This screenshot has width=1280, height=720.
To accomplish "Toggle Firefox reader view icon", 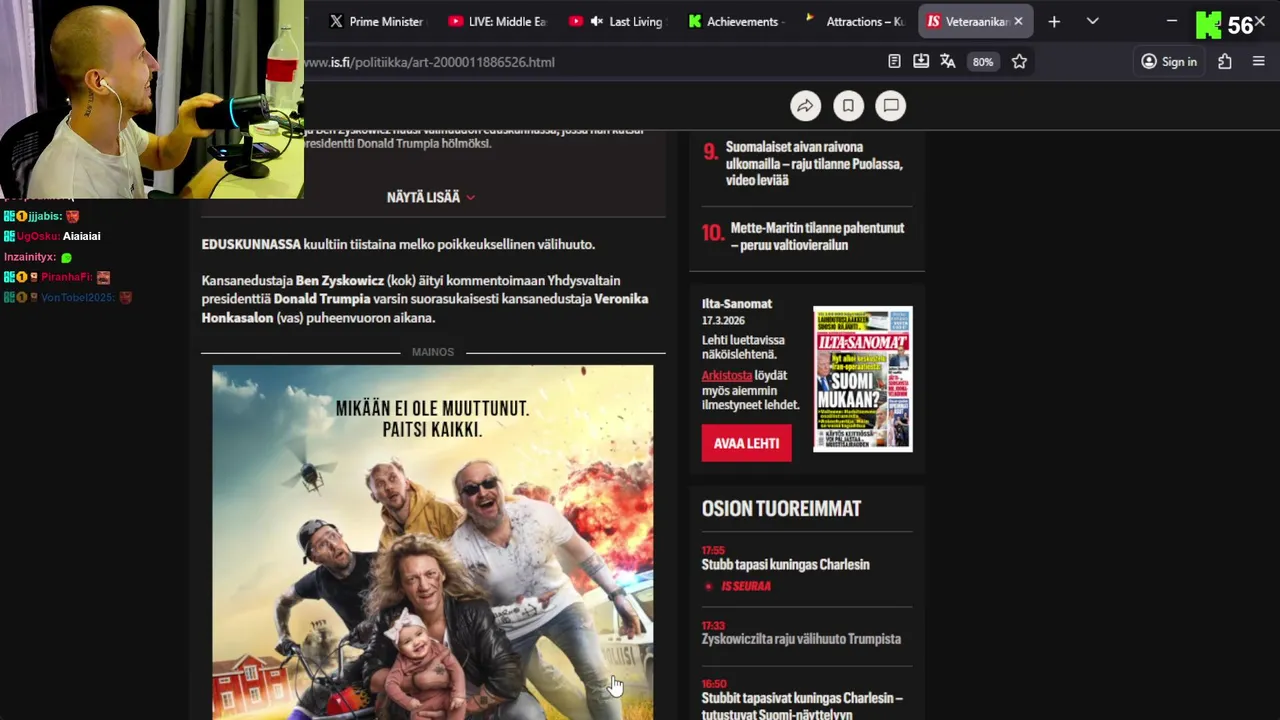I will click(x=894, y=62).
